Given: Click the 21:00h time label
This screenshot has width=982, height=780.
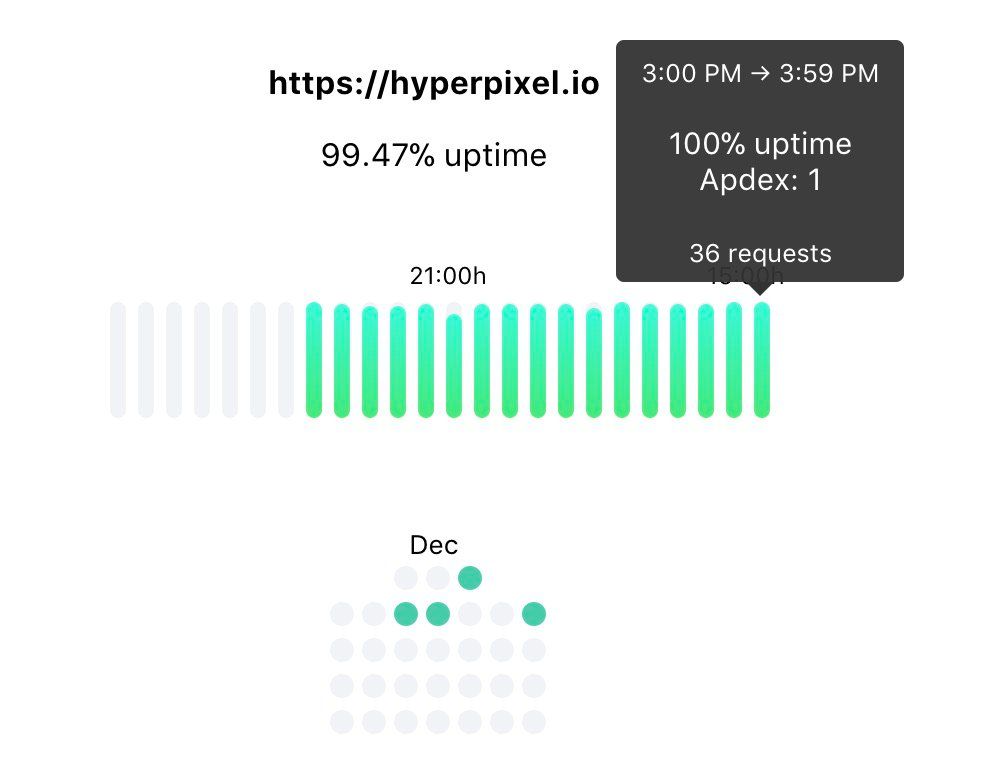Looking at the screenshot, I should pyautogui.click(x=448, y=276).
